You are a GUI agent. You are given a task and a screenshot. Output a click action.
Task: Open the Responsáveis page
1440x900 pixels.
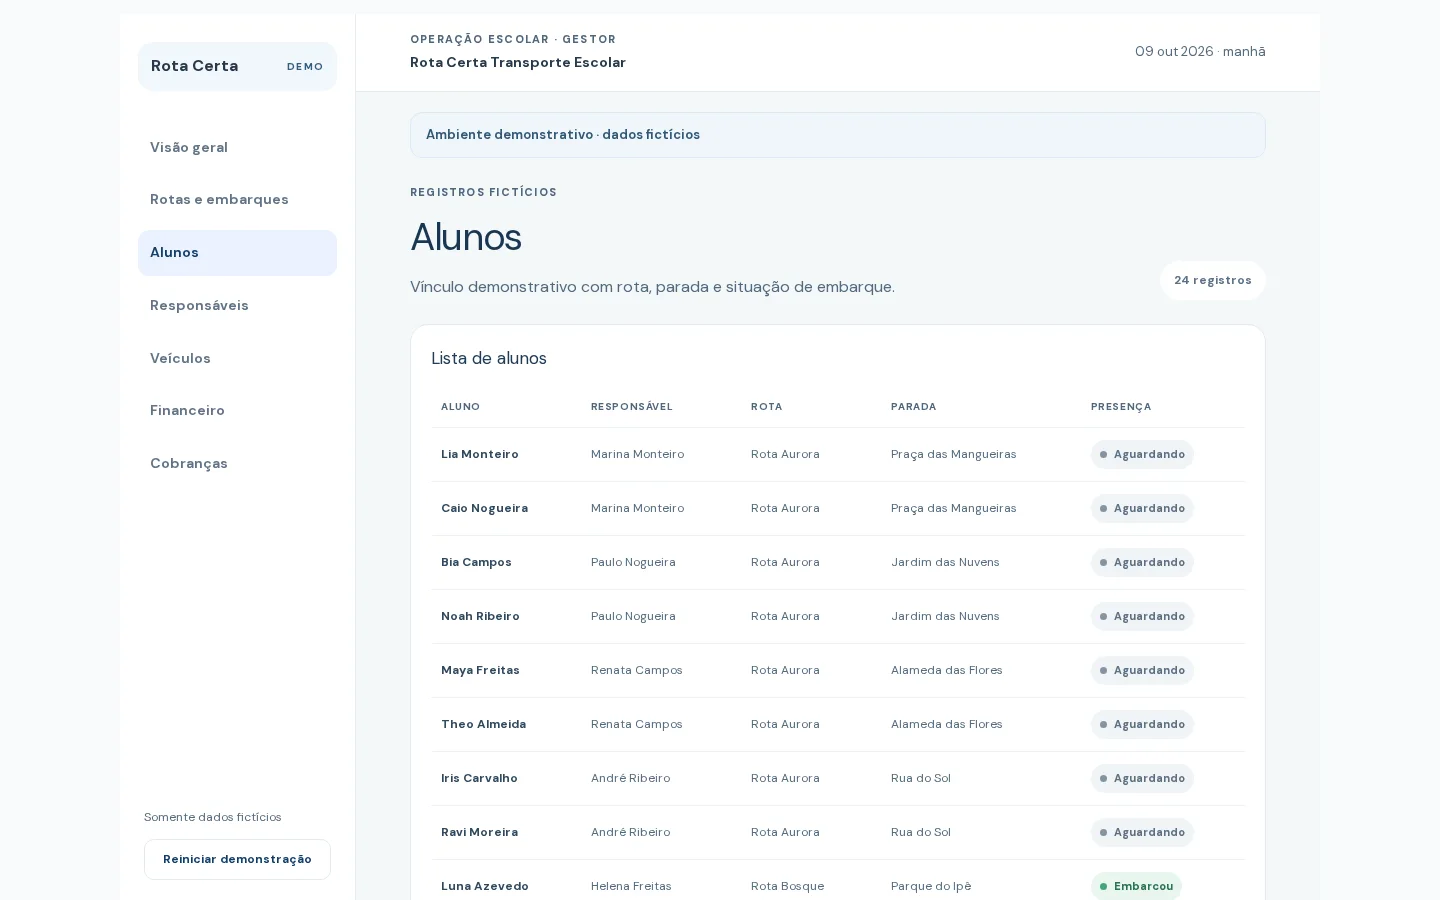click(237, 306)
